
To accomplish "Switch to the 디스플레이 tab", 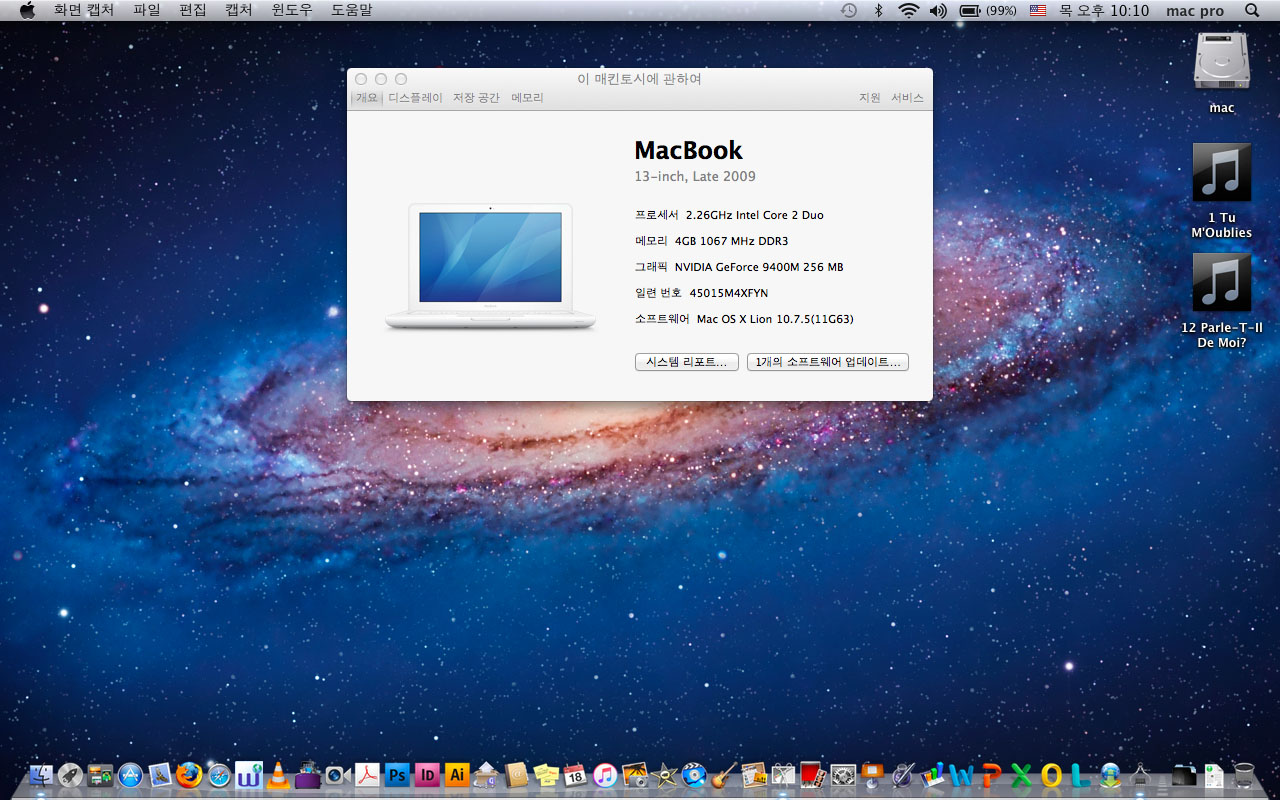I will [x=415, y=98].
